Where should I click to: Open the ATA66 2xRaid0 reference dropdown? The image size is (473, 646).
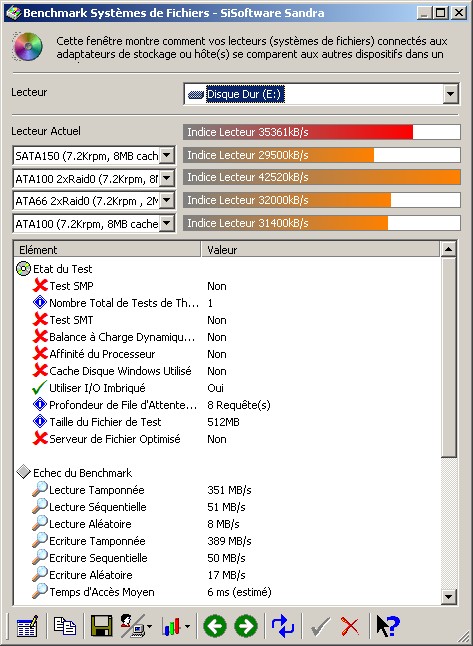tap(167, 201)
